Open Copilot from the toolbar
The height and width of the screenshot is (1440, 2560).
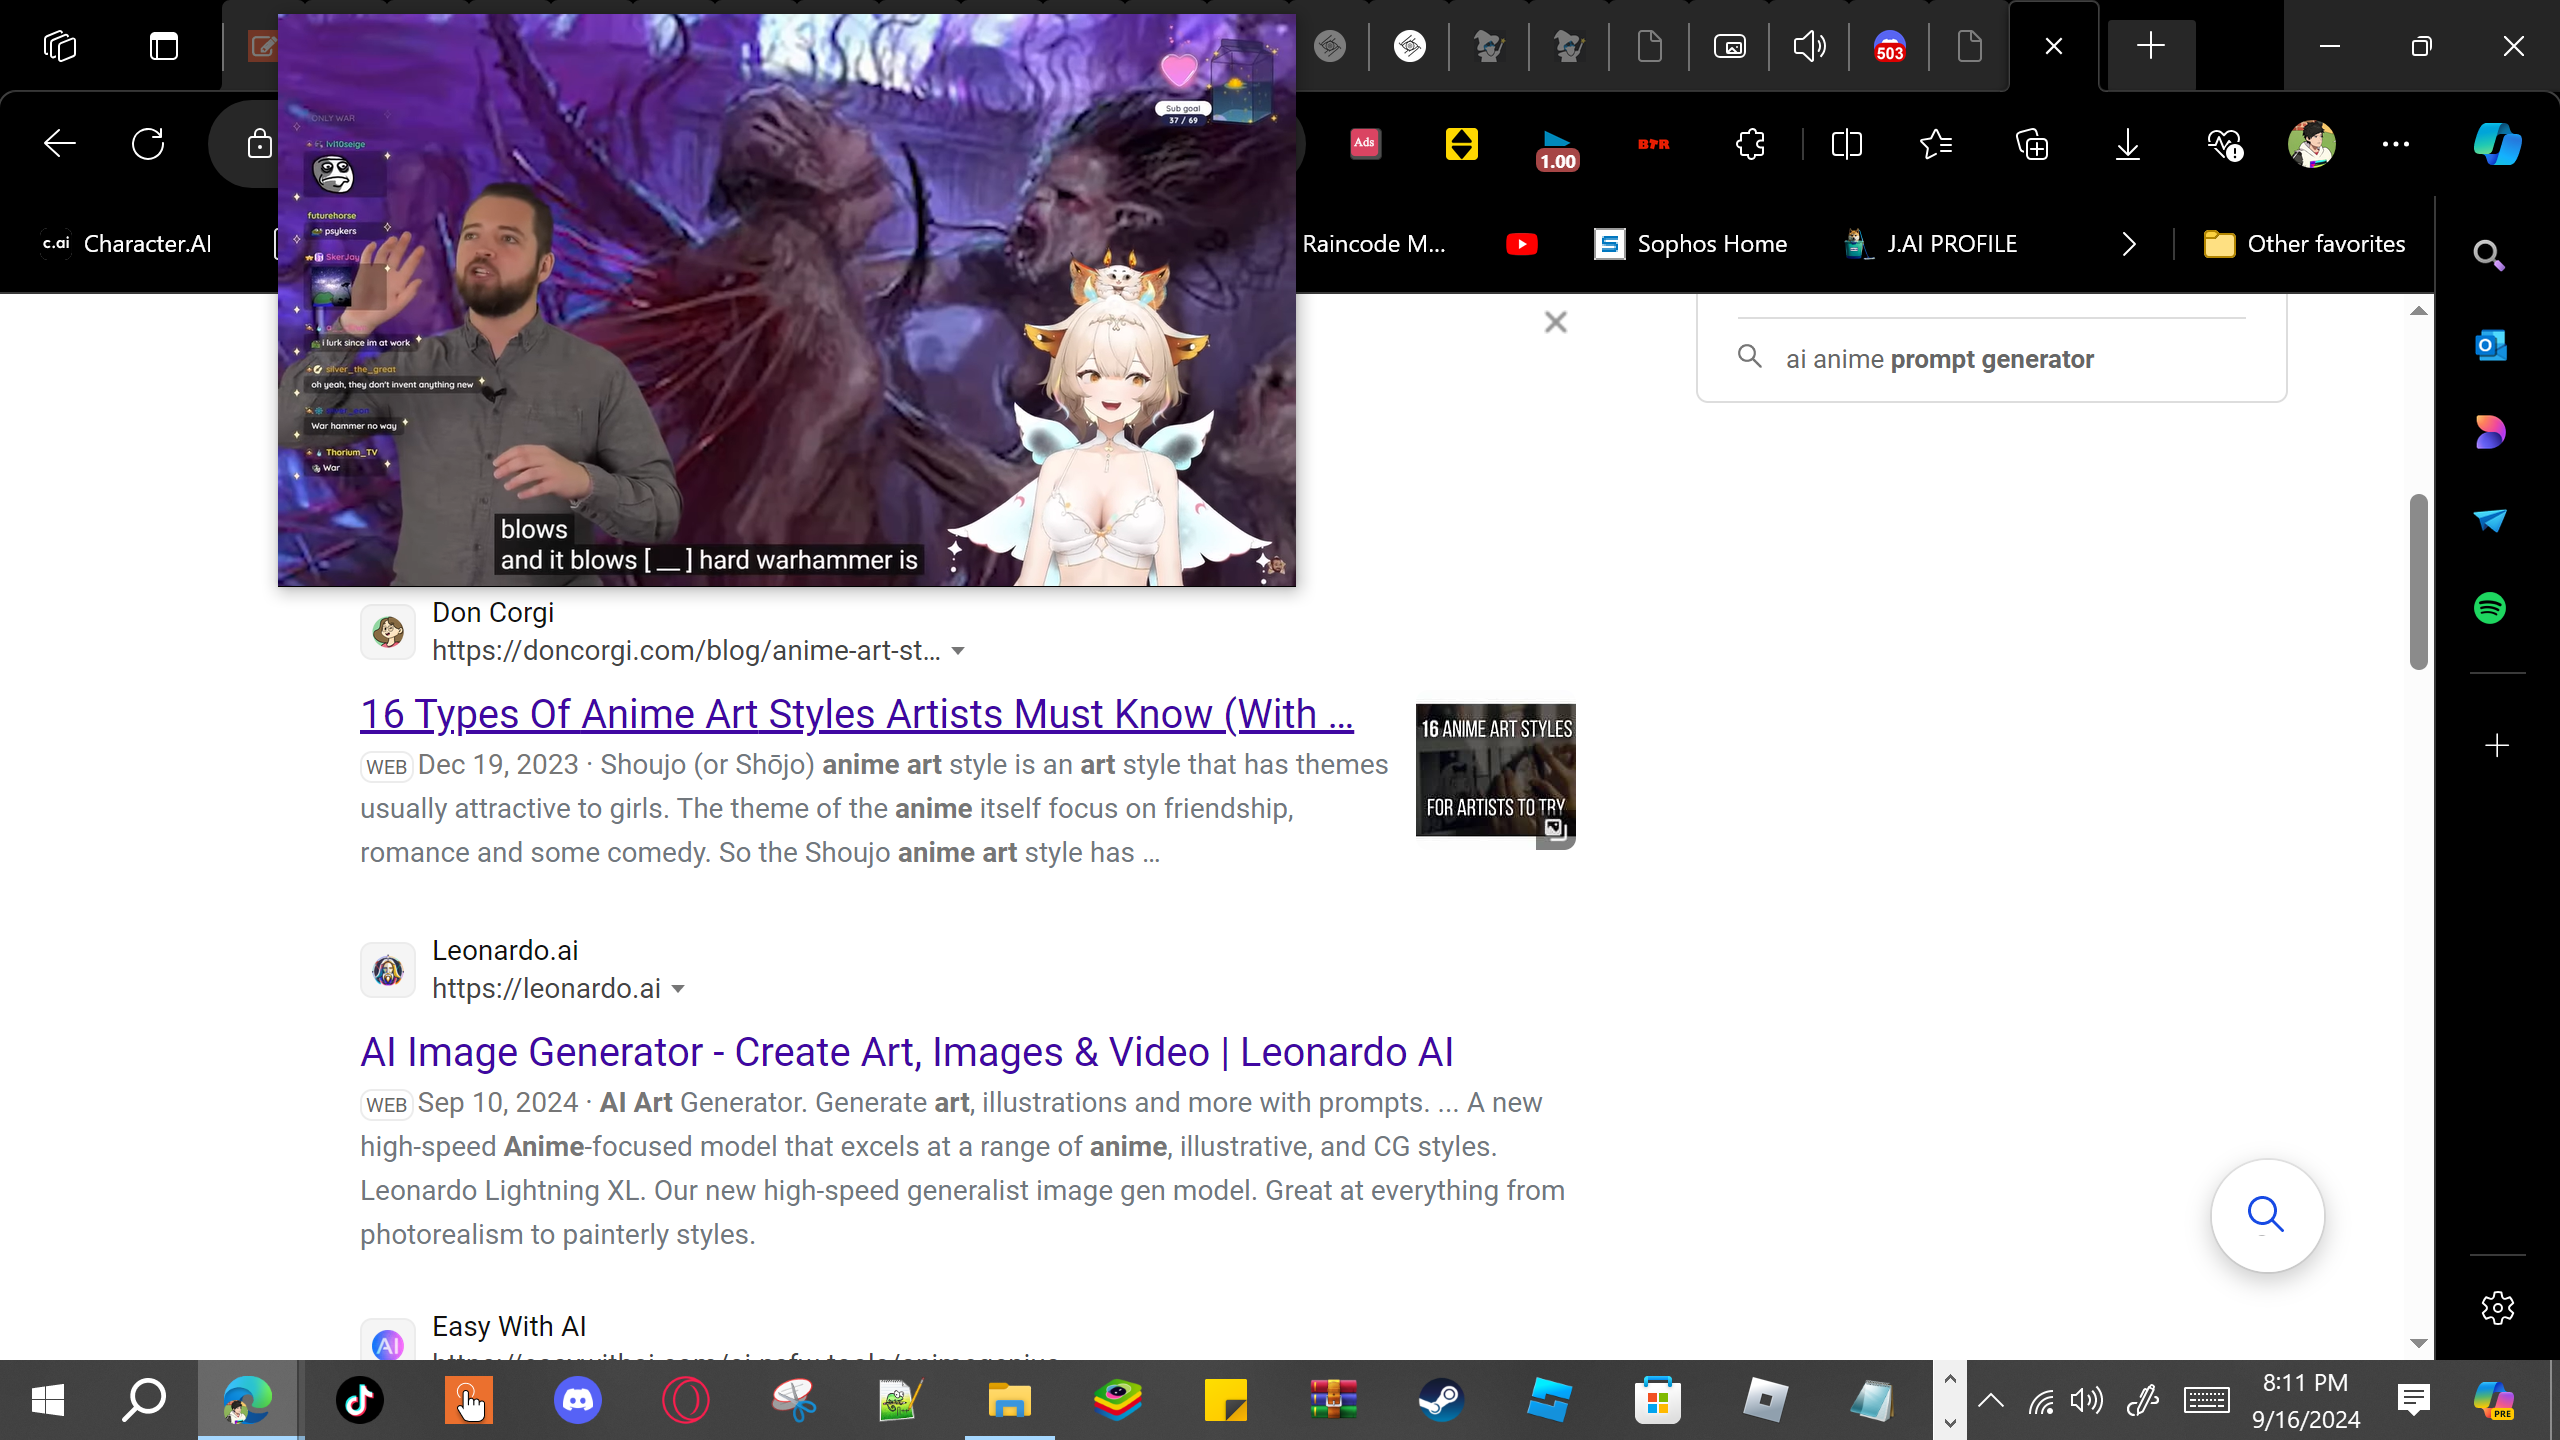pyautogui.click(x=2497, y=144)
